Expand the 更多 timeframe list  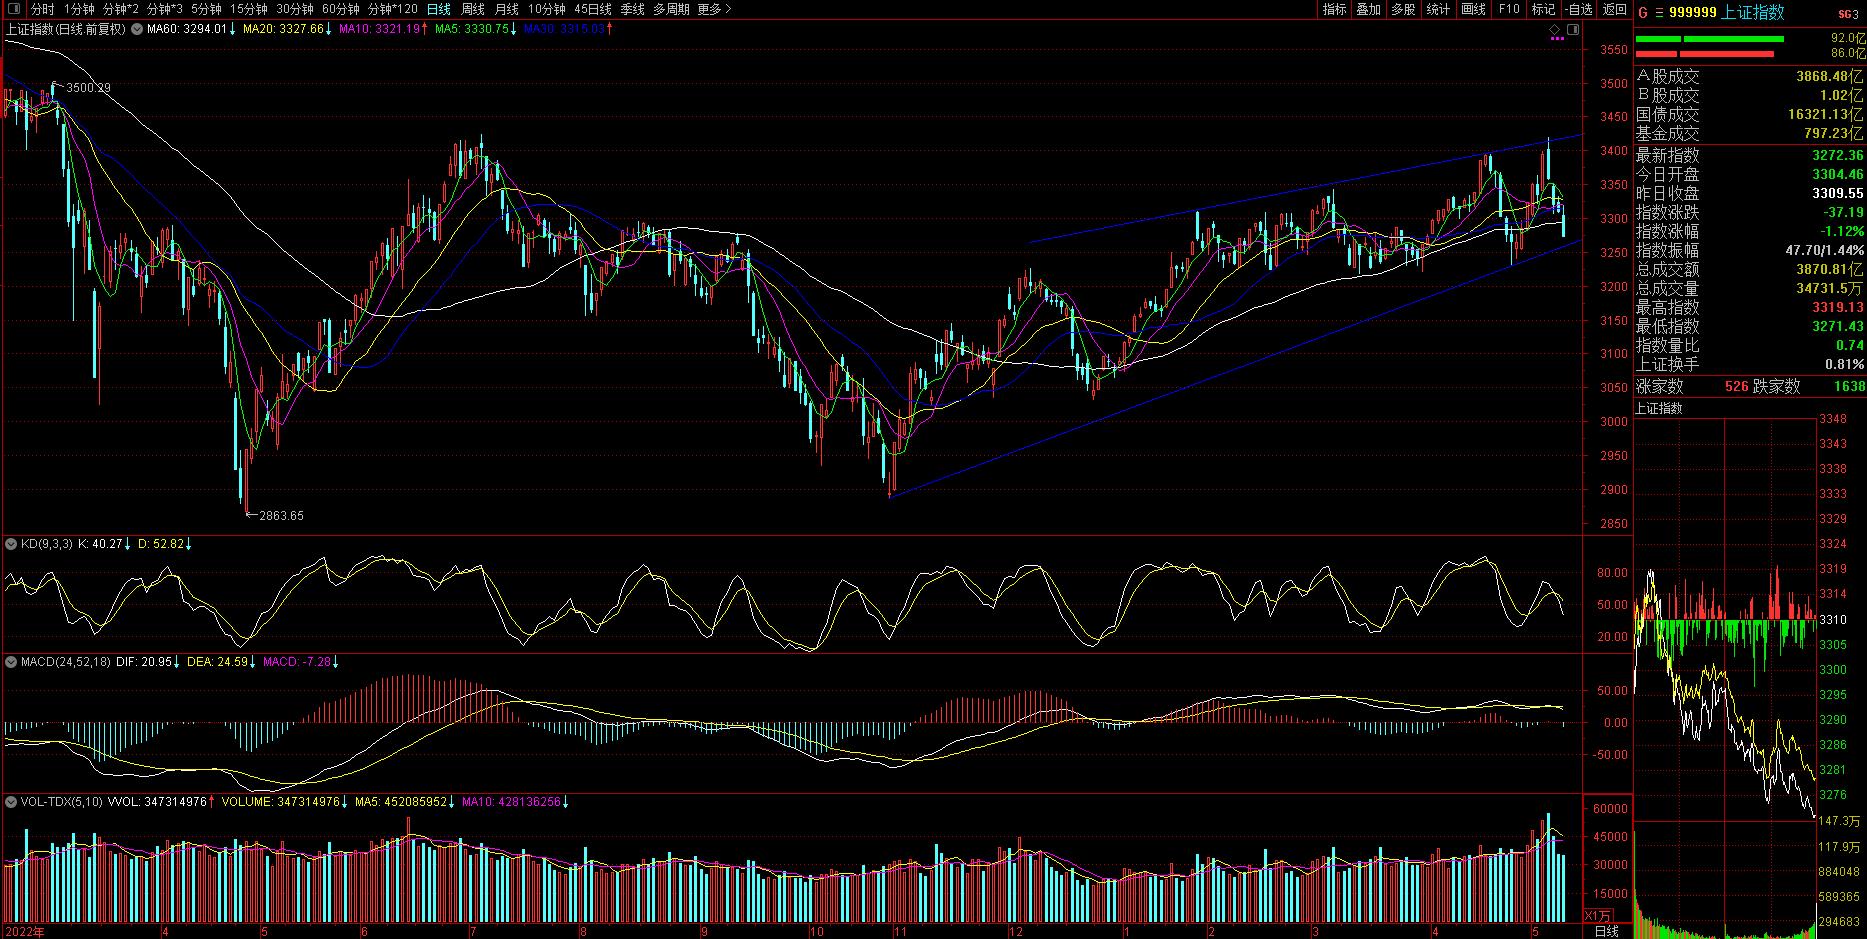[x=714, y=9]
